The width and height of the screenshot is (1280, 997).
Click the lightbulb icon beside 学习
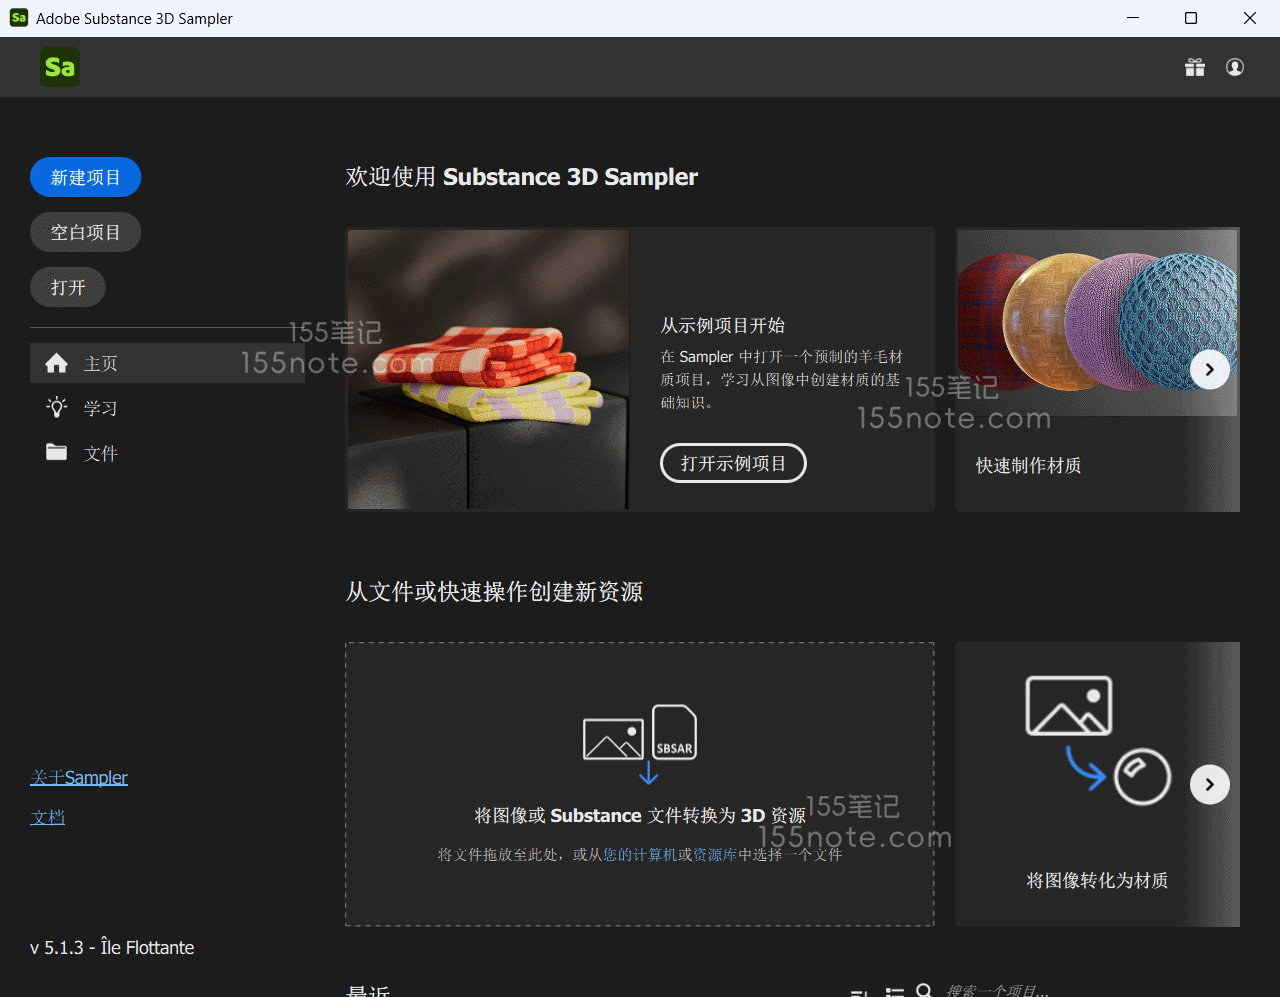click(x=57, y=408)
